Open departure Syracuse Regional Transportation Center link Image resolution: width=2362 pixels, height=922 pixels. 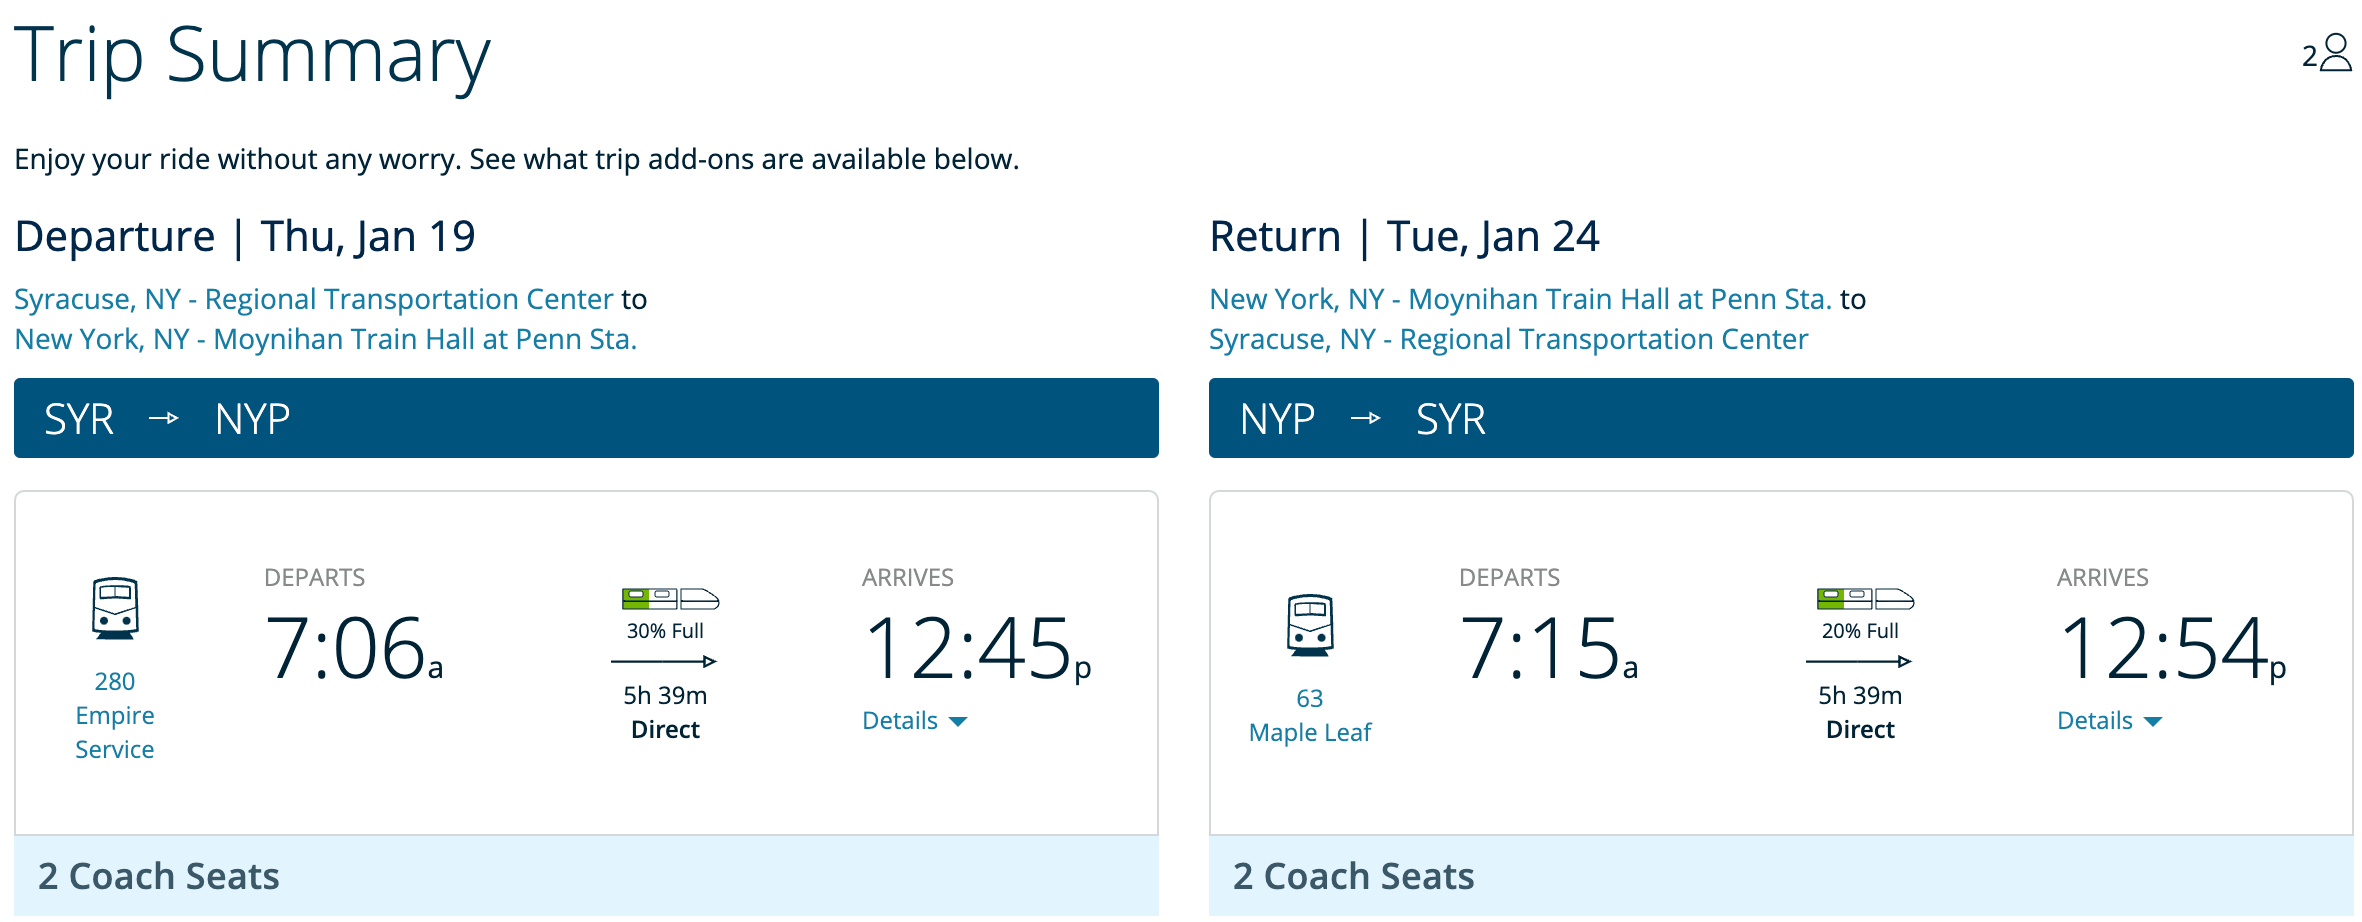313,299
